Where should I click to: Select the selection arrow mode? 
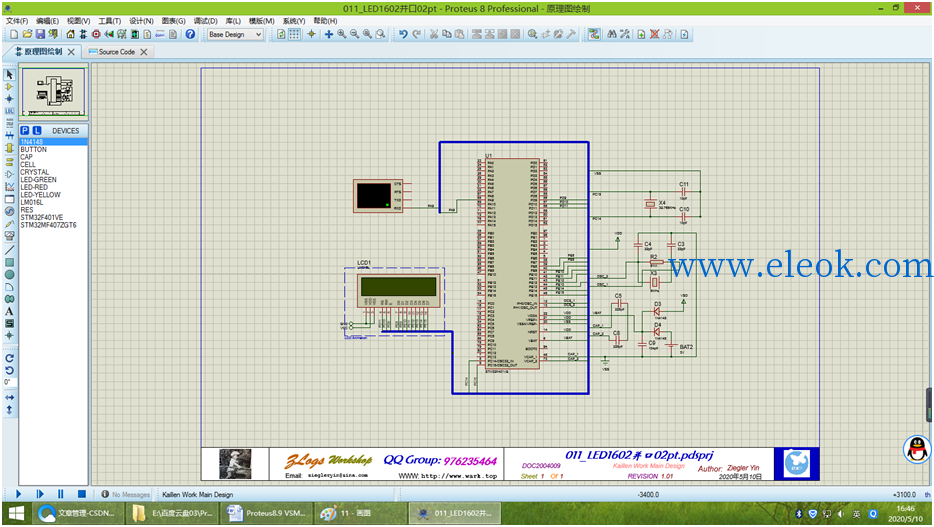point(9,74)
